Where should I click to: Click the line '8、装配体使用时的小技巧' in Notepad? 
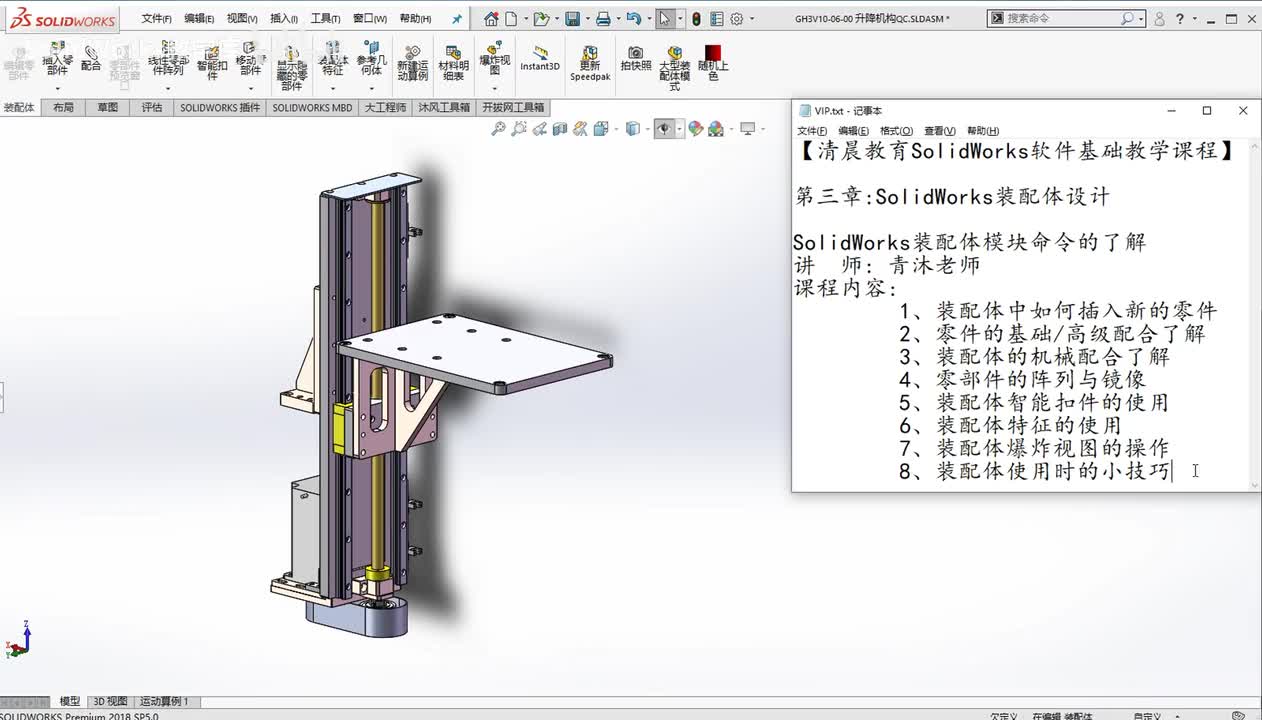point(1035,471)
